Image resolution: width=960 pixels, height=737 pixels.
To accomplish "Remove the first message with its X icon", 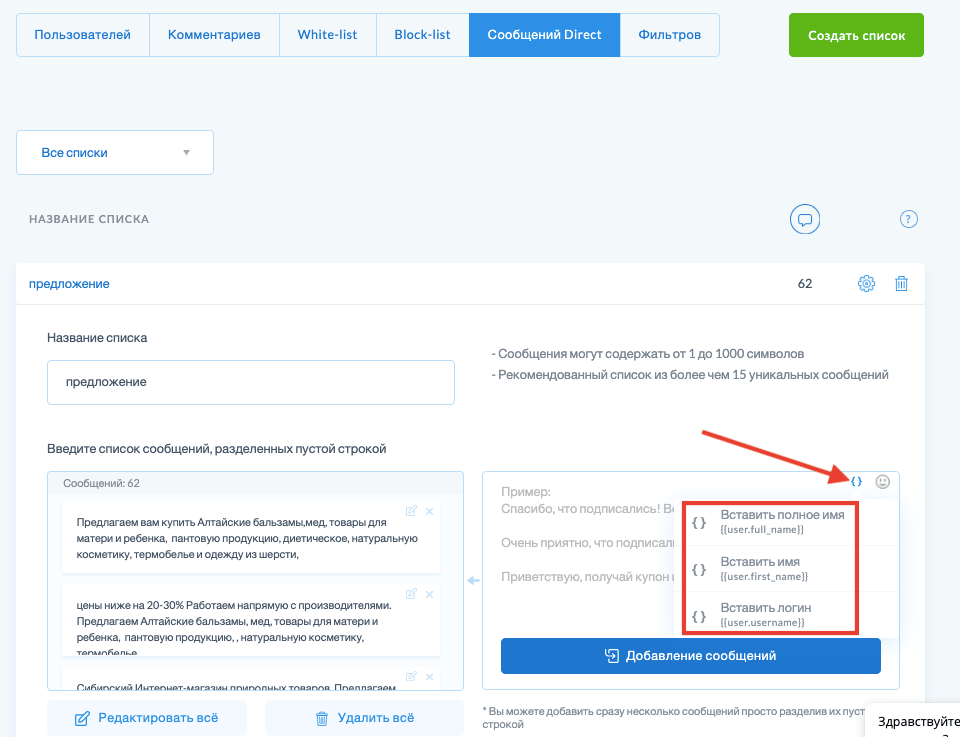I will (x=429, y=511).
